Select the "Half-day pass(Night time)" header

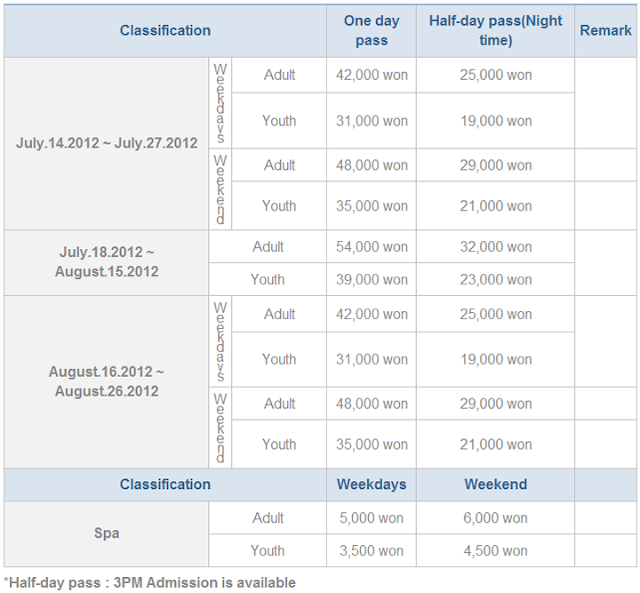[x=495, y=31]
